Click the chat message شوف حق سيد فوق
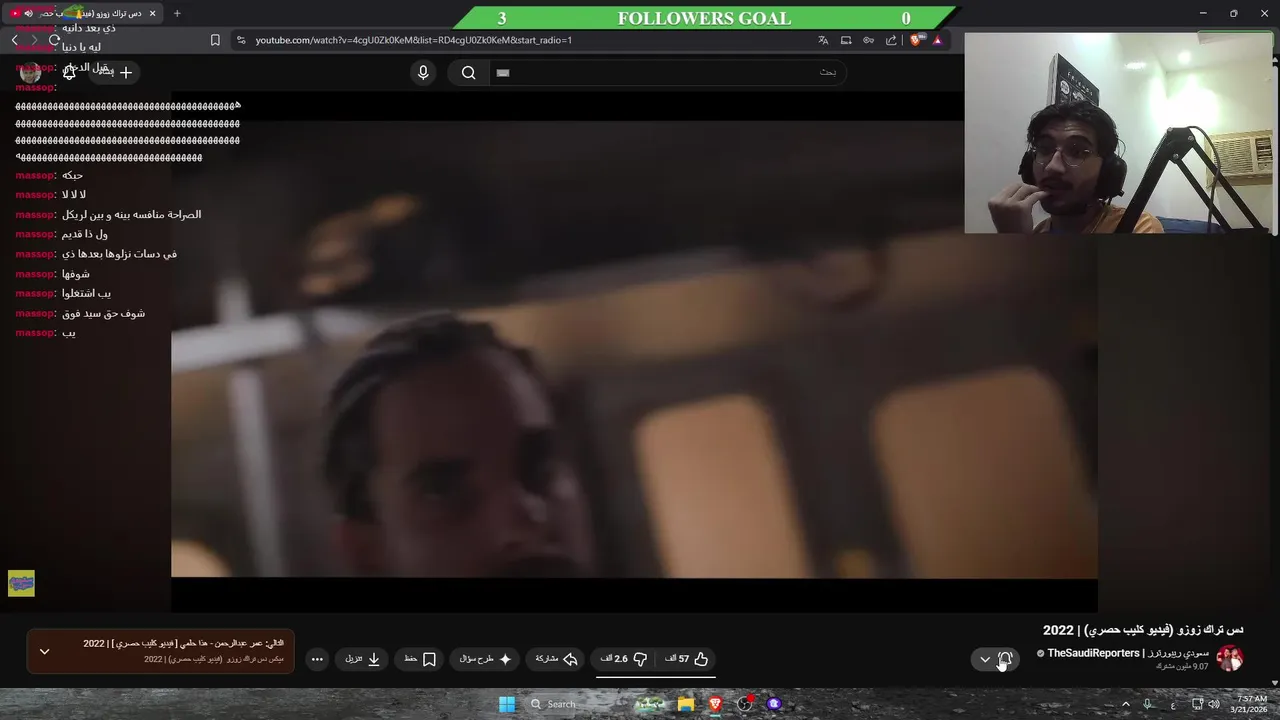Screen dimensions: 1280x720 tap(103, 313)
